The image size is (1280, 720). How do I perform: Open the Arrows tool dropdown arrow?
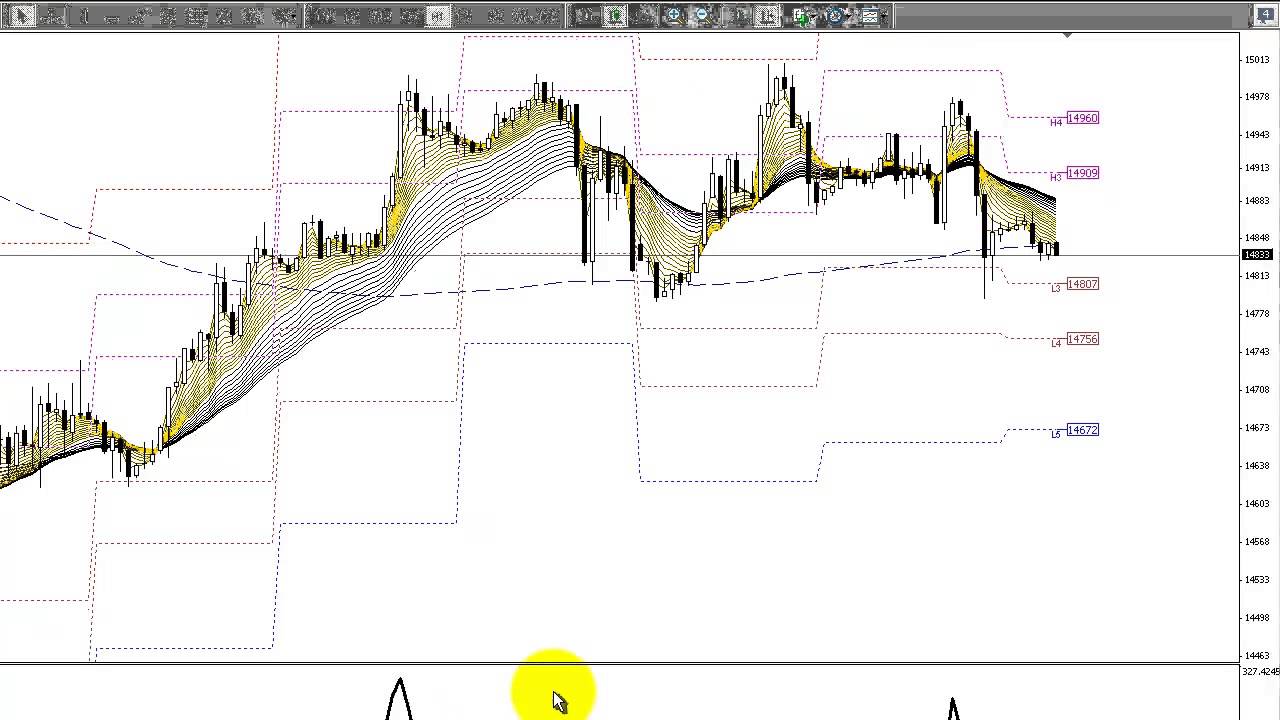pos(294,16)
